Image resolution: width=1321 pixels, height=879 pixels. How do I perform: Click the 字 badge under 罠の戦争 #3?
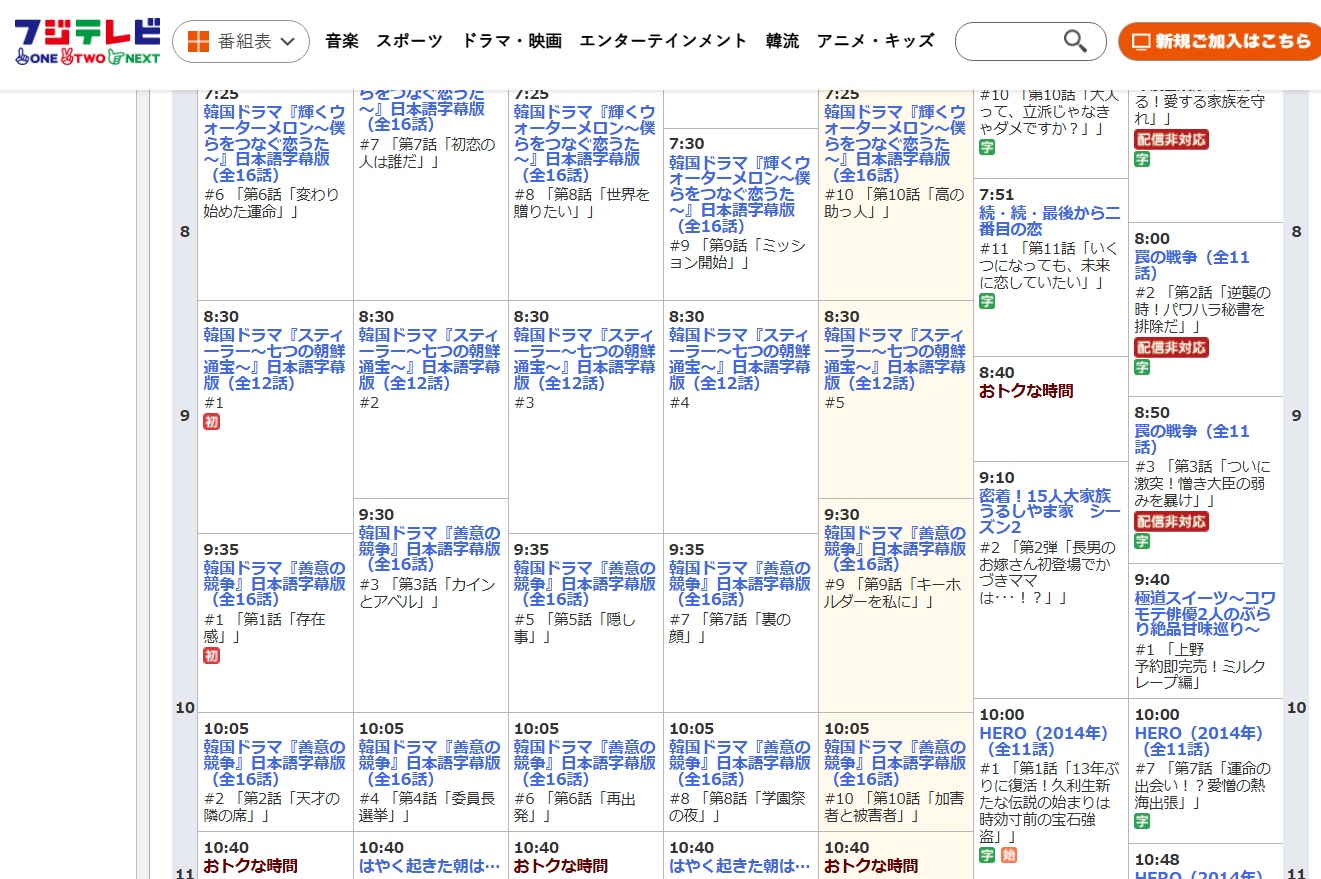(1142, 541)
